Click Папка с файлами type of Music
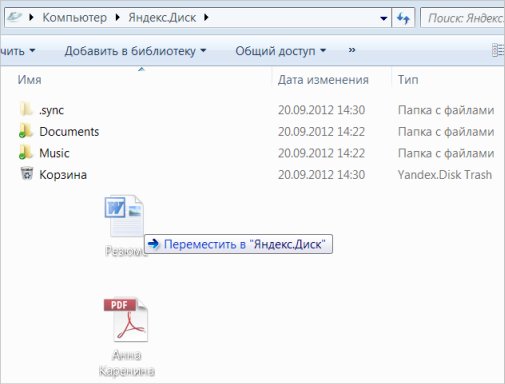This screenshot has width=505, height=384. click(x=446, y=153)
